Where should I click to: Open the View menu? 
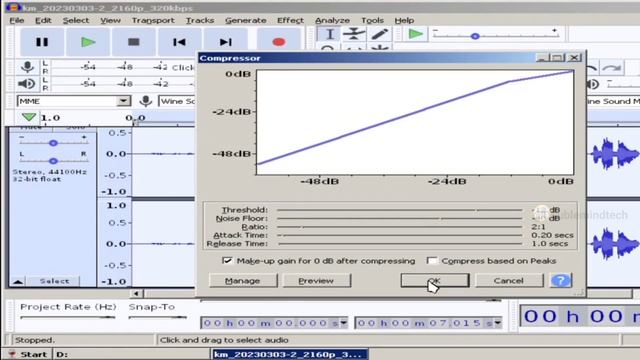[x=110, y=20]
